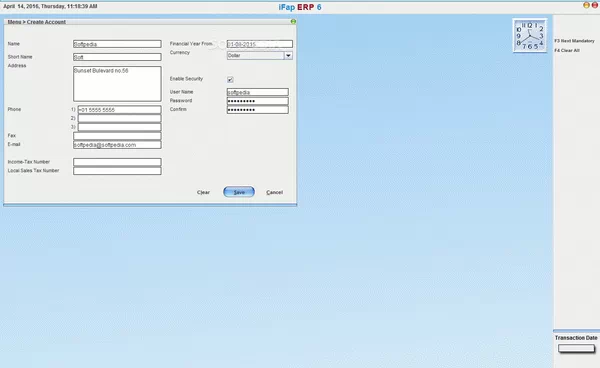Click the Financial Year From date field
Viewport: 600px width, 368px height.
pyautogui.click(x=259, y=44)
